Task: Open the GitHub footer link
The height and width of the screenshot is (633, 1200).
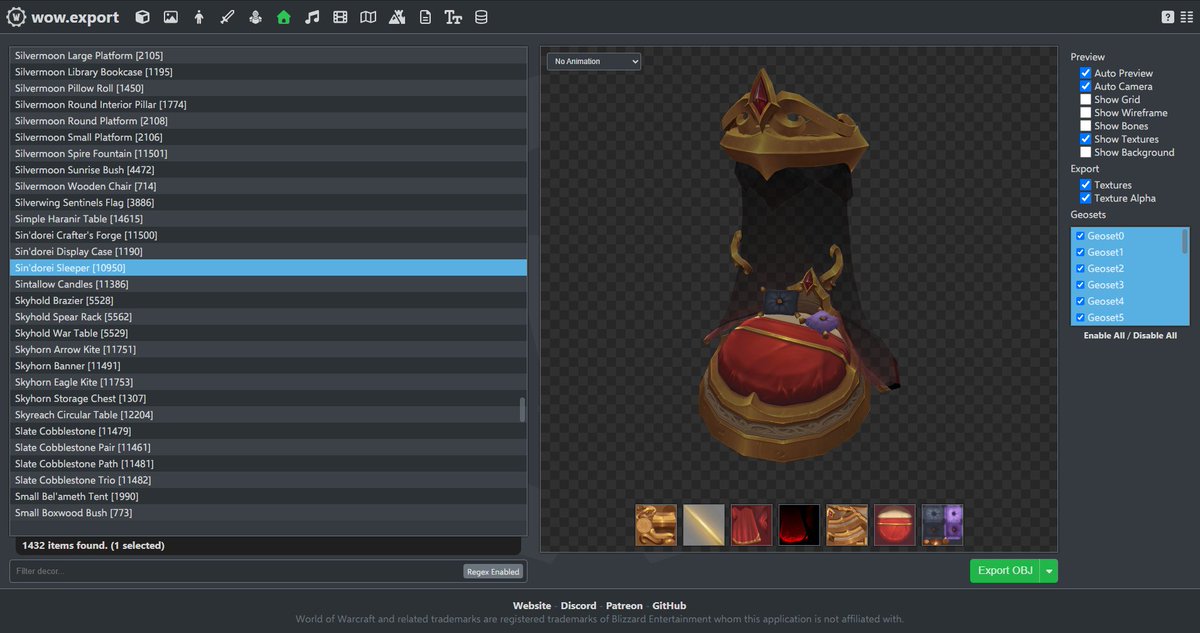Action: coord(669,606)
